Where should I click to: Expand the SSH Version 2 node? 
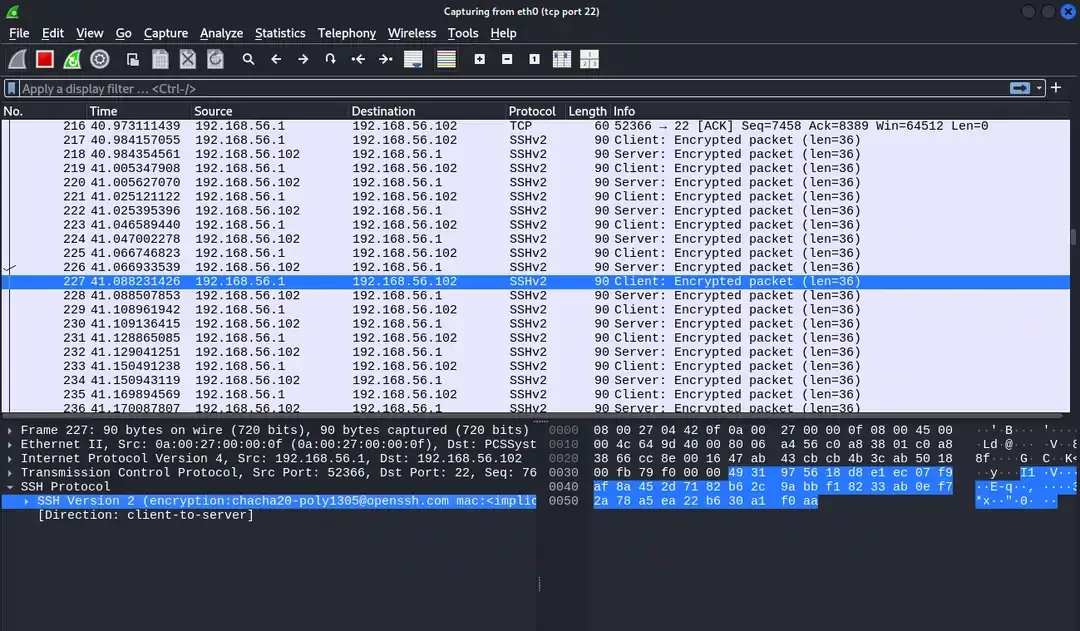(x=26, y=501)
